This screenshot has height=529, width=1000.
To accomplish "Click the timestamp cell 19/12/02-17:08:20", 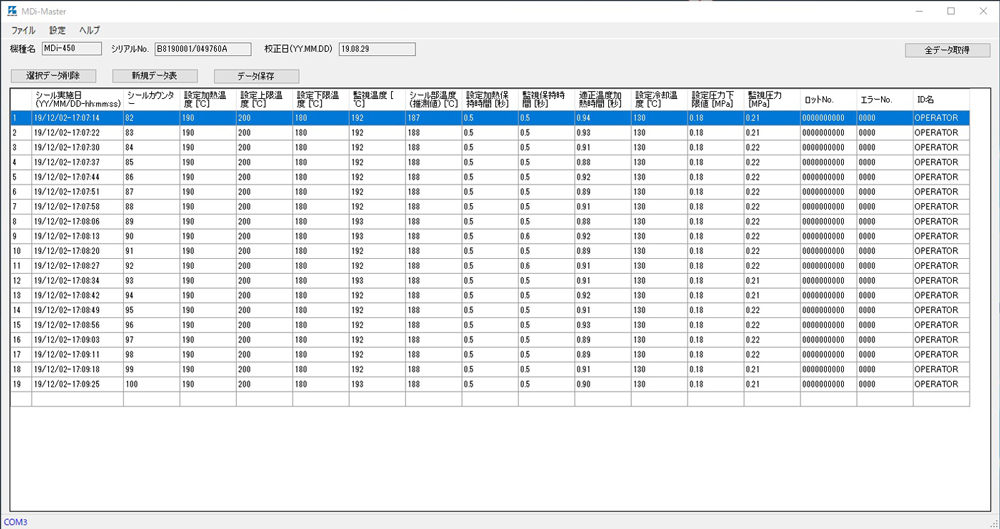I will (x=77, y=251).
